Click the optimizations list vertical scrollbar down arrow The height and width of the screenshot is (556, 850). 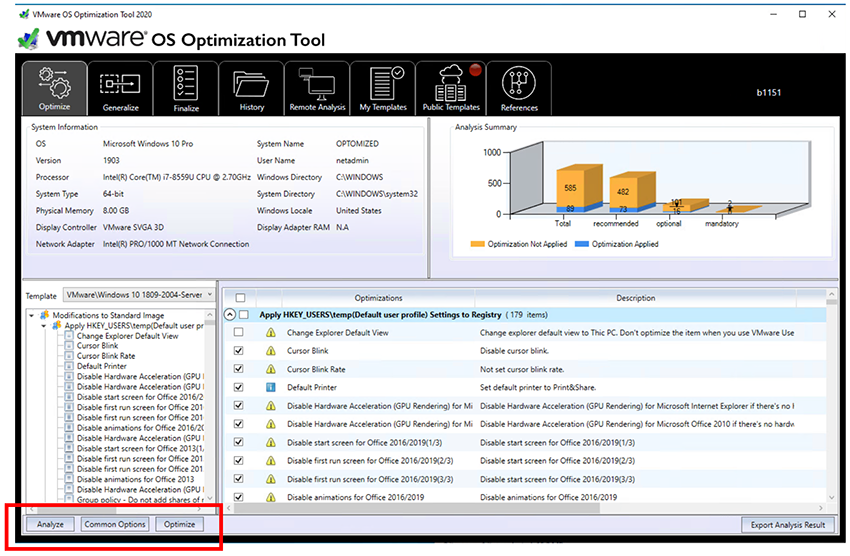[832, 497]
